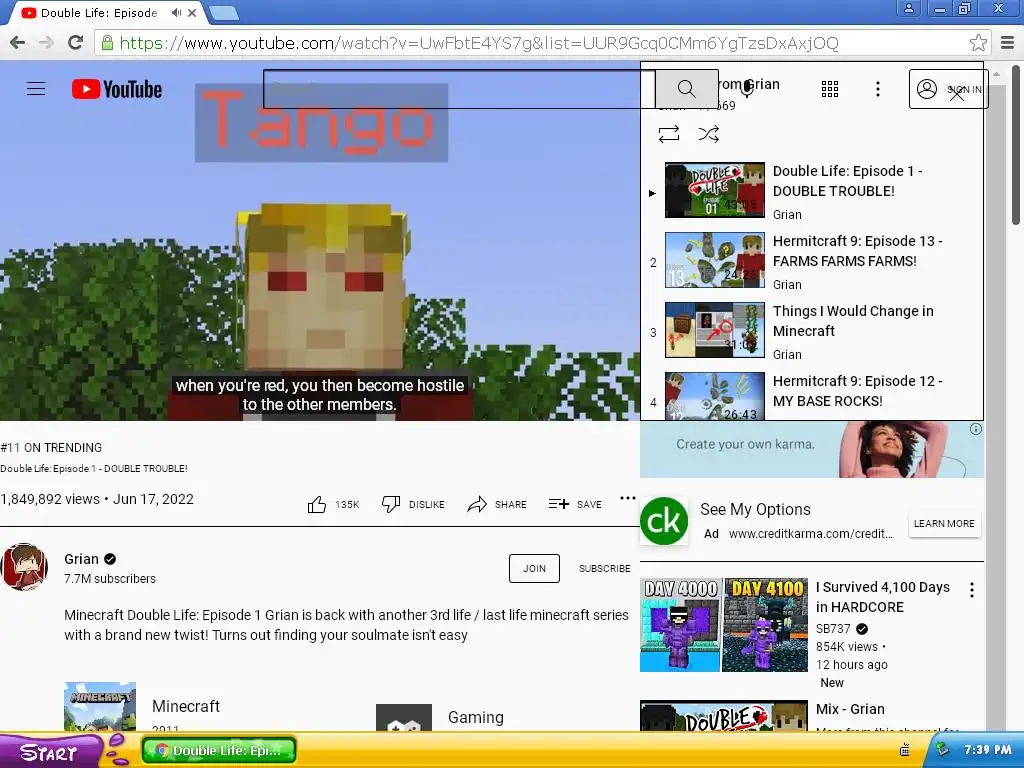Select the Double Life: Episode tab
This screenshot has width=1024, height=768.
98,12
